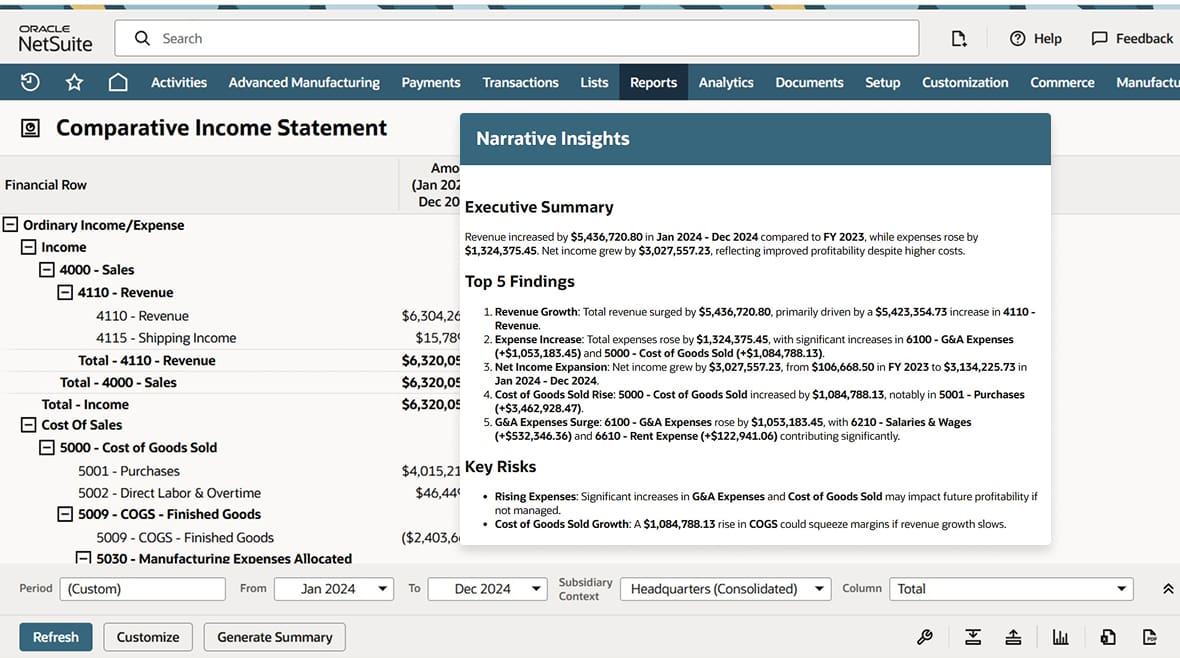Go to the Home dashboard icon
The height and width of the screenshot is (658, 1180).
tap(118, 82)
